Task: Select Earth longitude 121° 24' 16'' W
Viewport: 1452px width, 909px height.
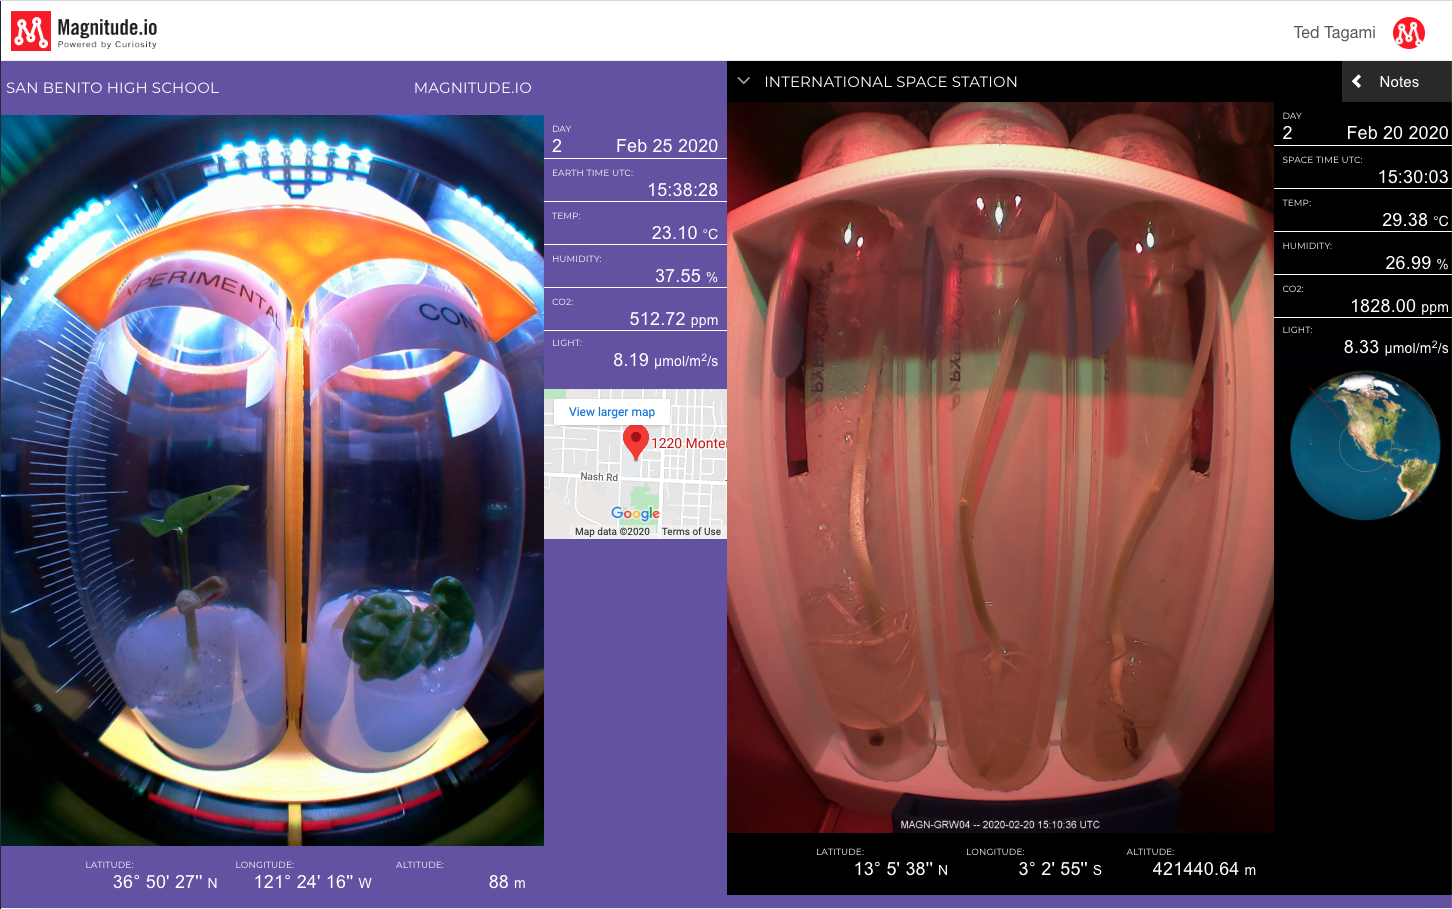Action: coord(313,882)
